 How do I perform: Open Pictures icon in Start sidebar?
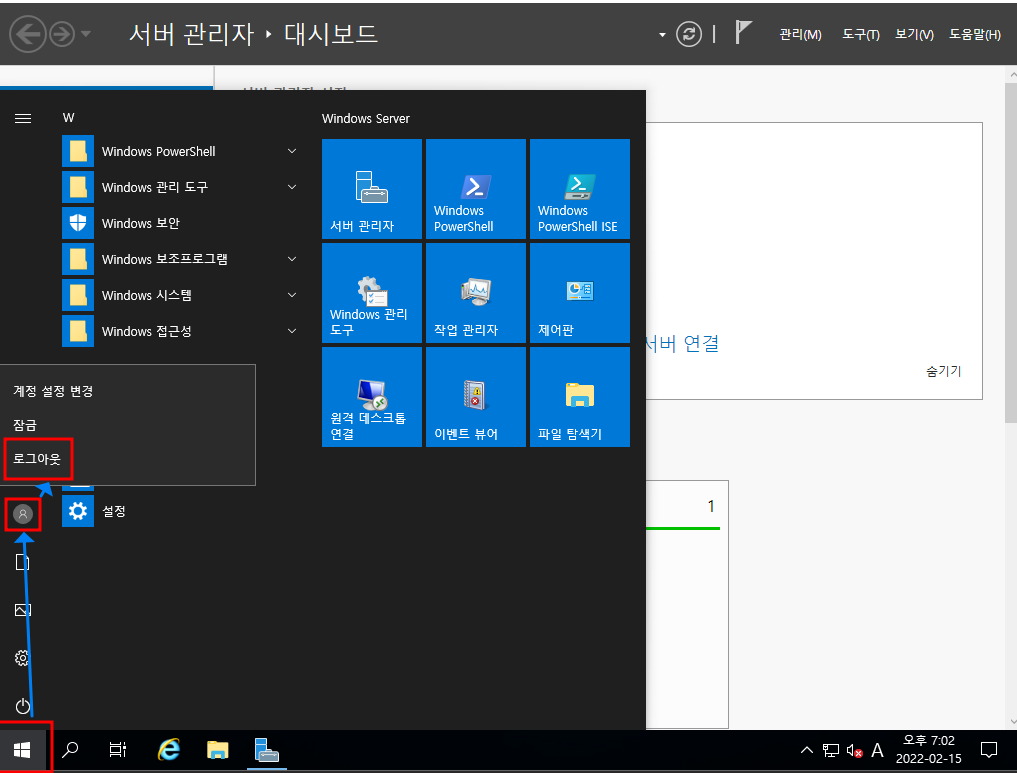pos(23,610)
